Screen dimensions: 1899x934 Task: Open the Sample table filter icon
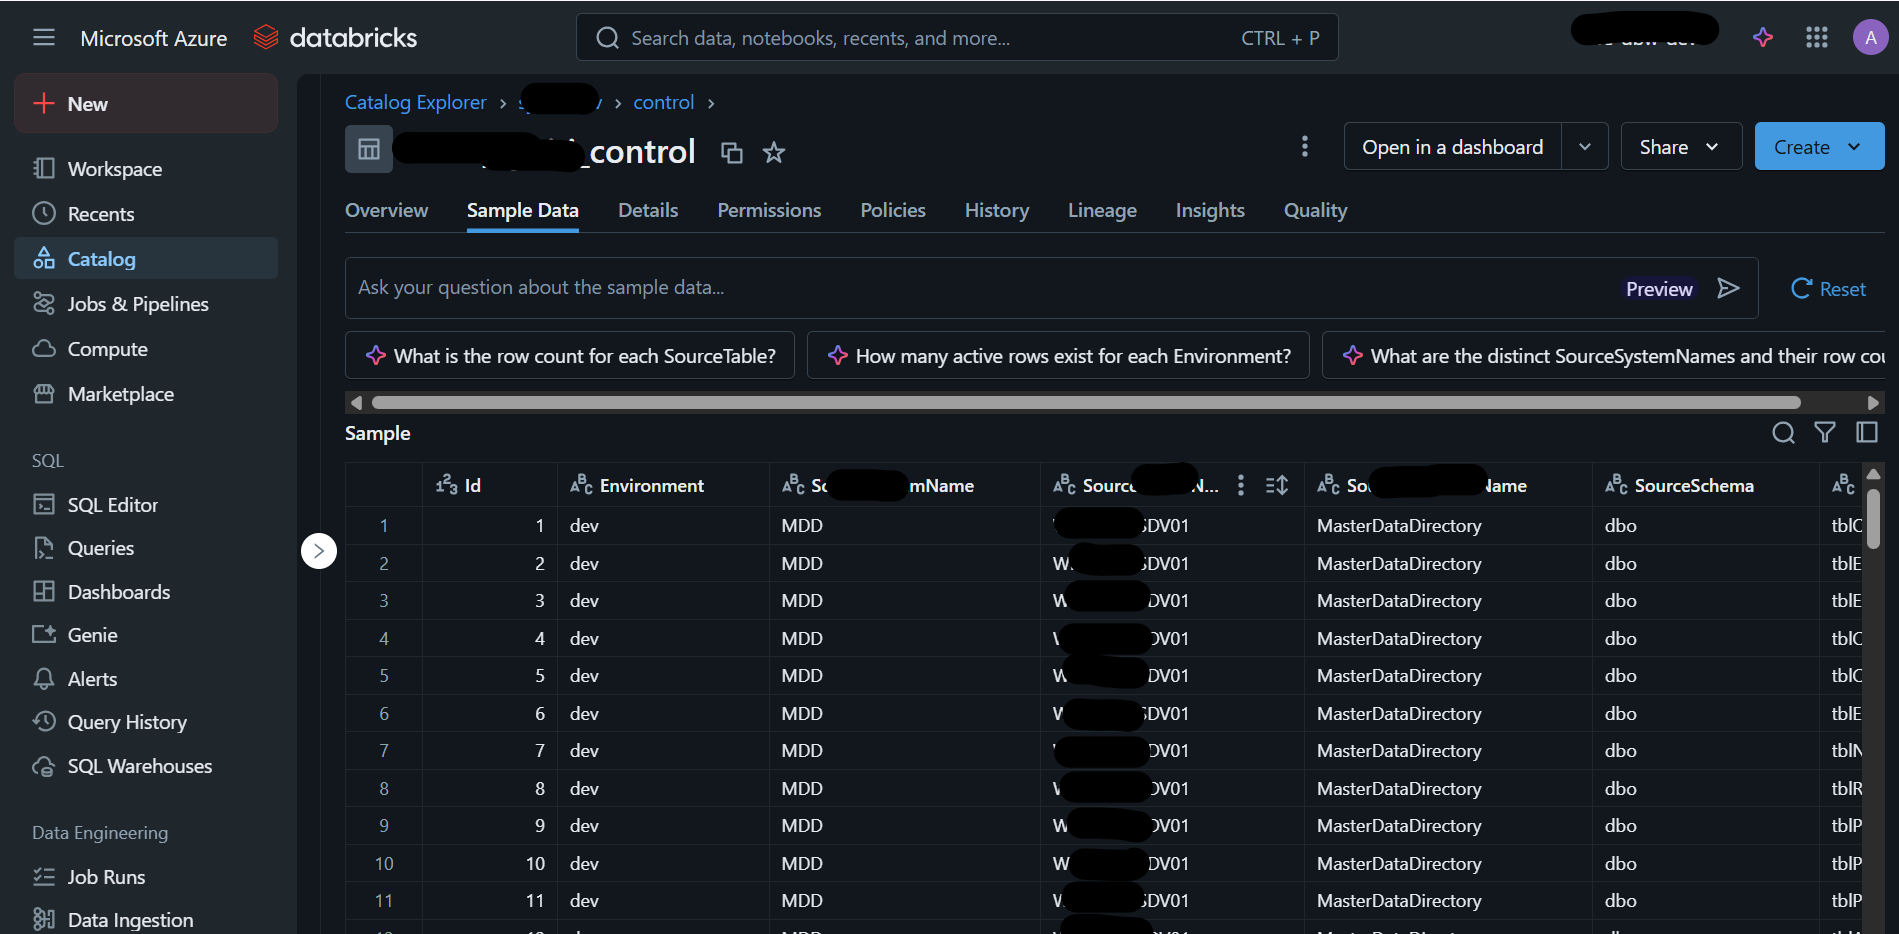point(1825,432)
